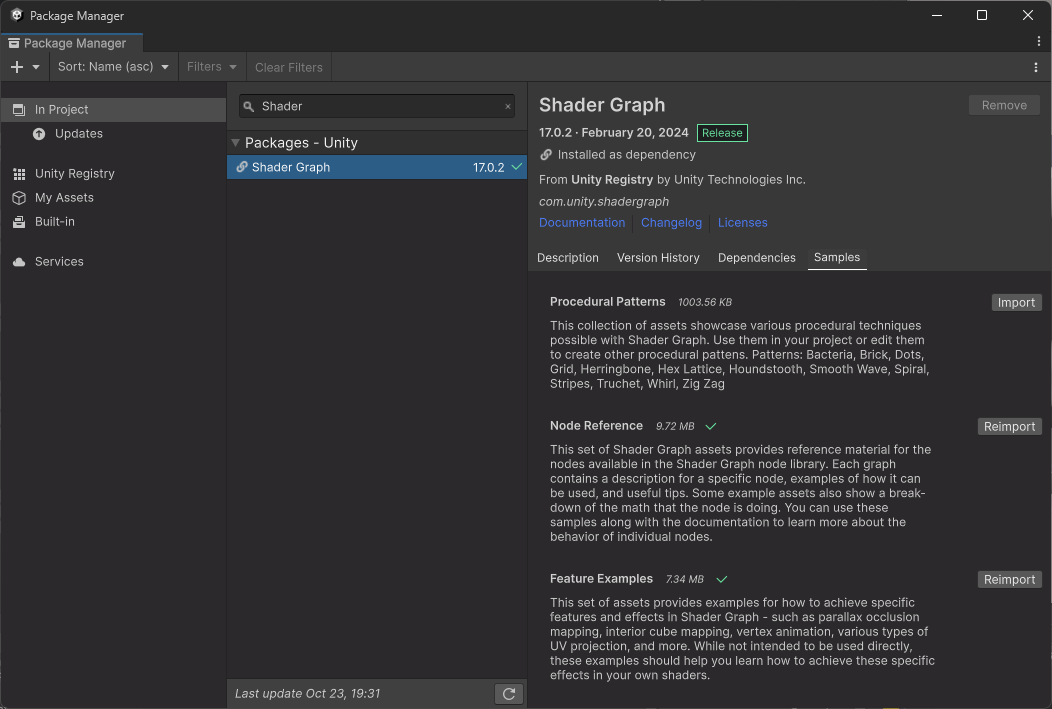Click Clear Filters button
The image size is (1052, 709).
tap(288, 67)
